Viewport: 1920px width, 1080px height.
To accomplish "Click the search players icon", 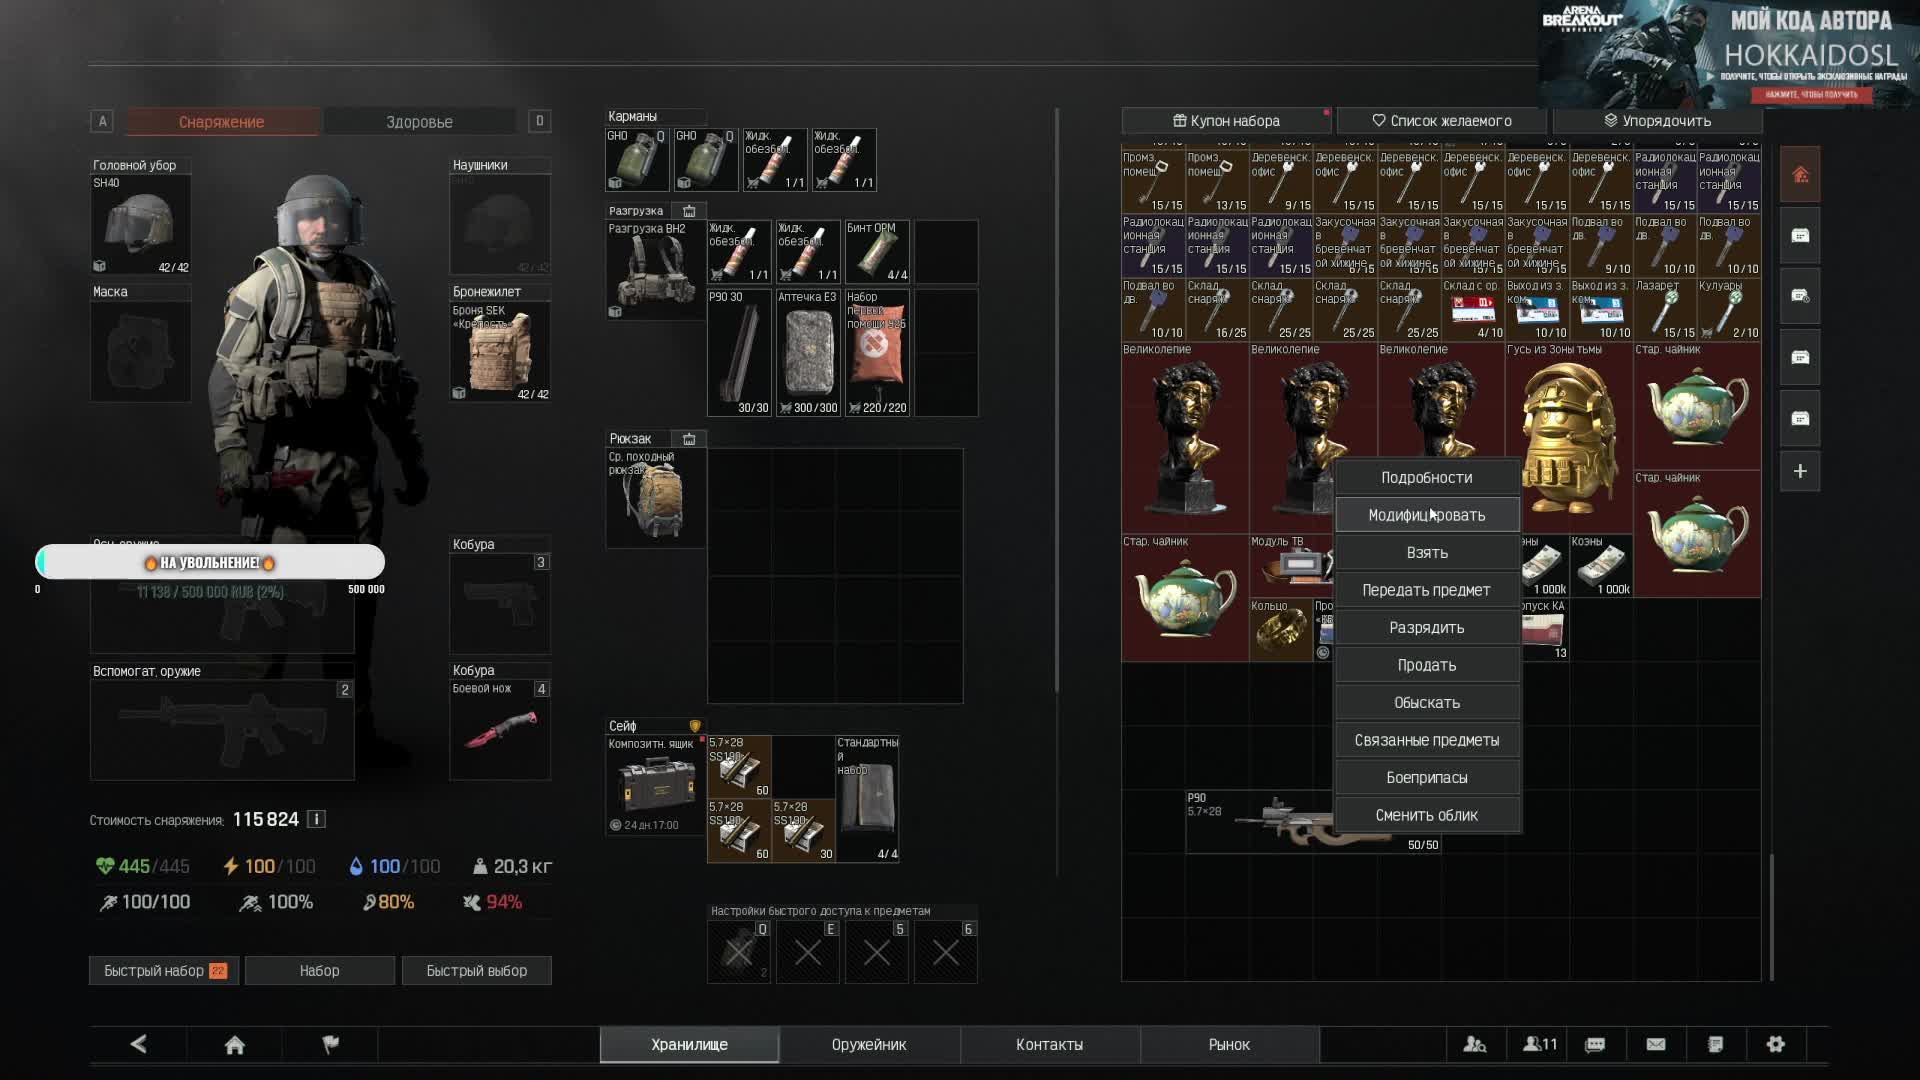I will pos(1474,1044).
